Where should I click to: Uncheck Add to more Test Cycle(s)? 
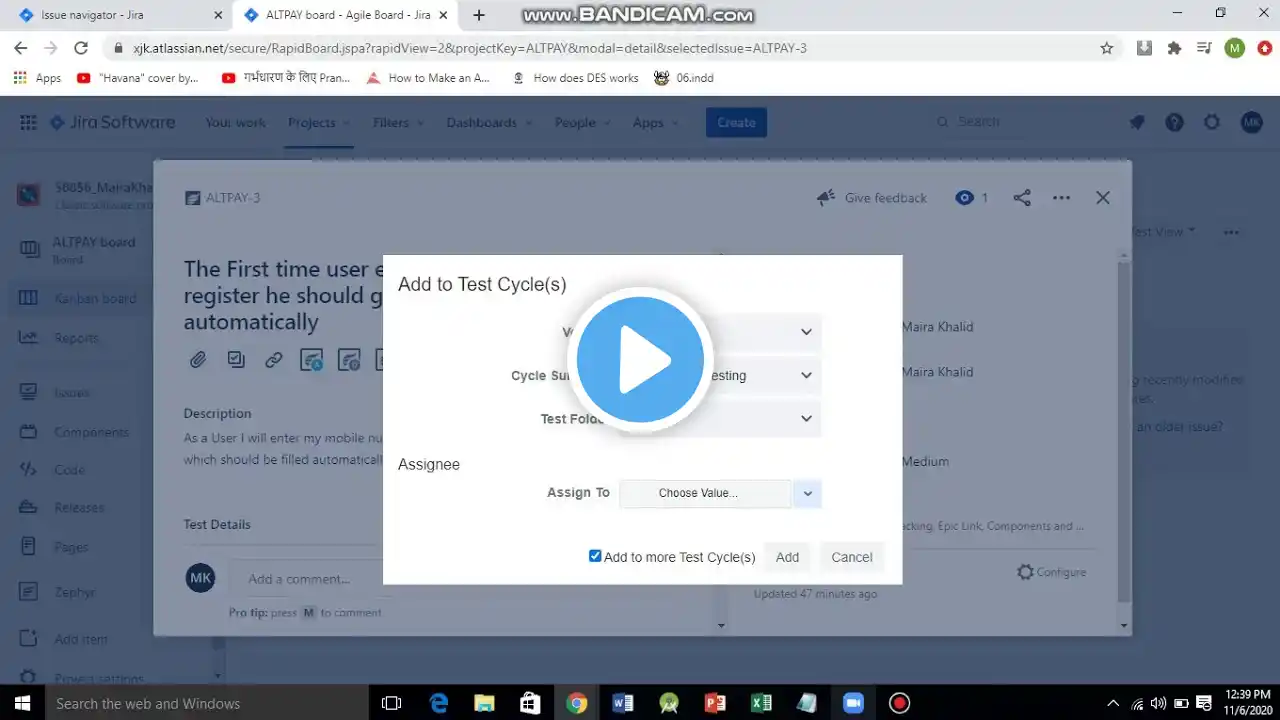(x=595, y=556)
